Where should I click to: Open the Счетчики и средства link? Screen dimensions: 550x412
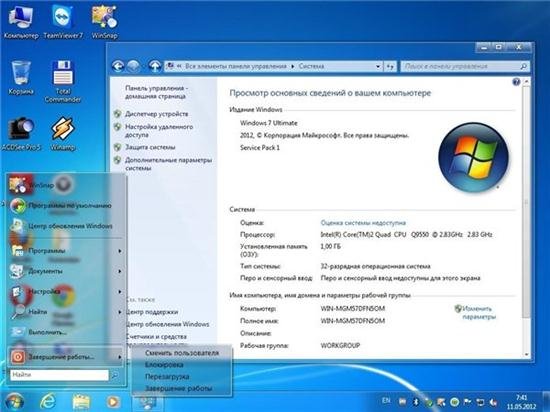156,336
